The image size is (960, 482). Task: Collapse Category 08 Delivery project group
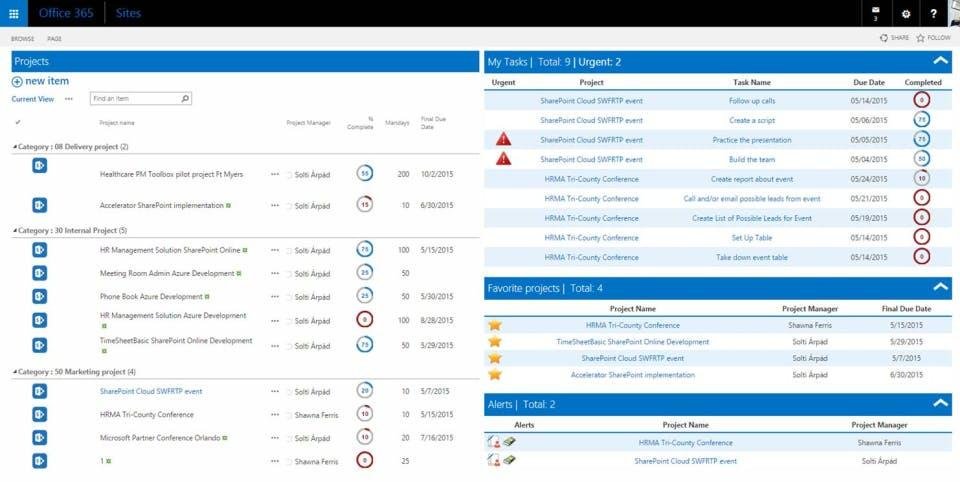coord(15,147)
